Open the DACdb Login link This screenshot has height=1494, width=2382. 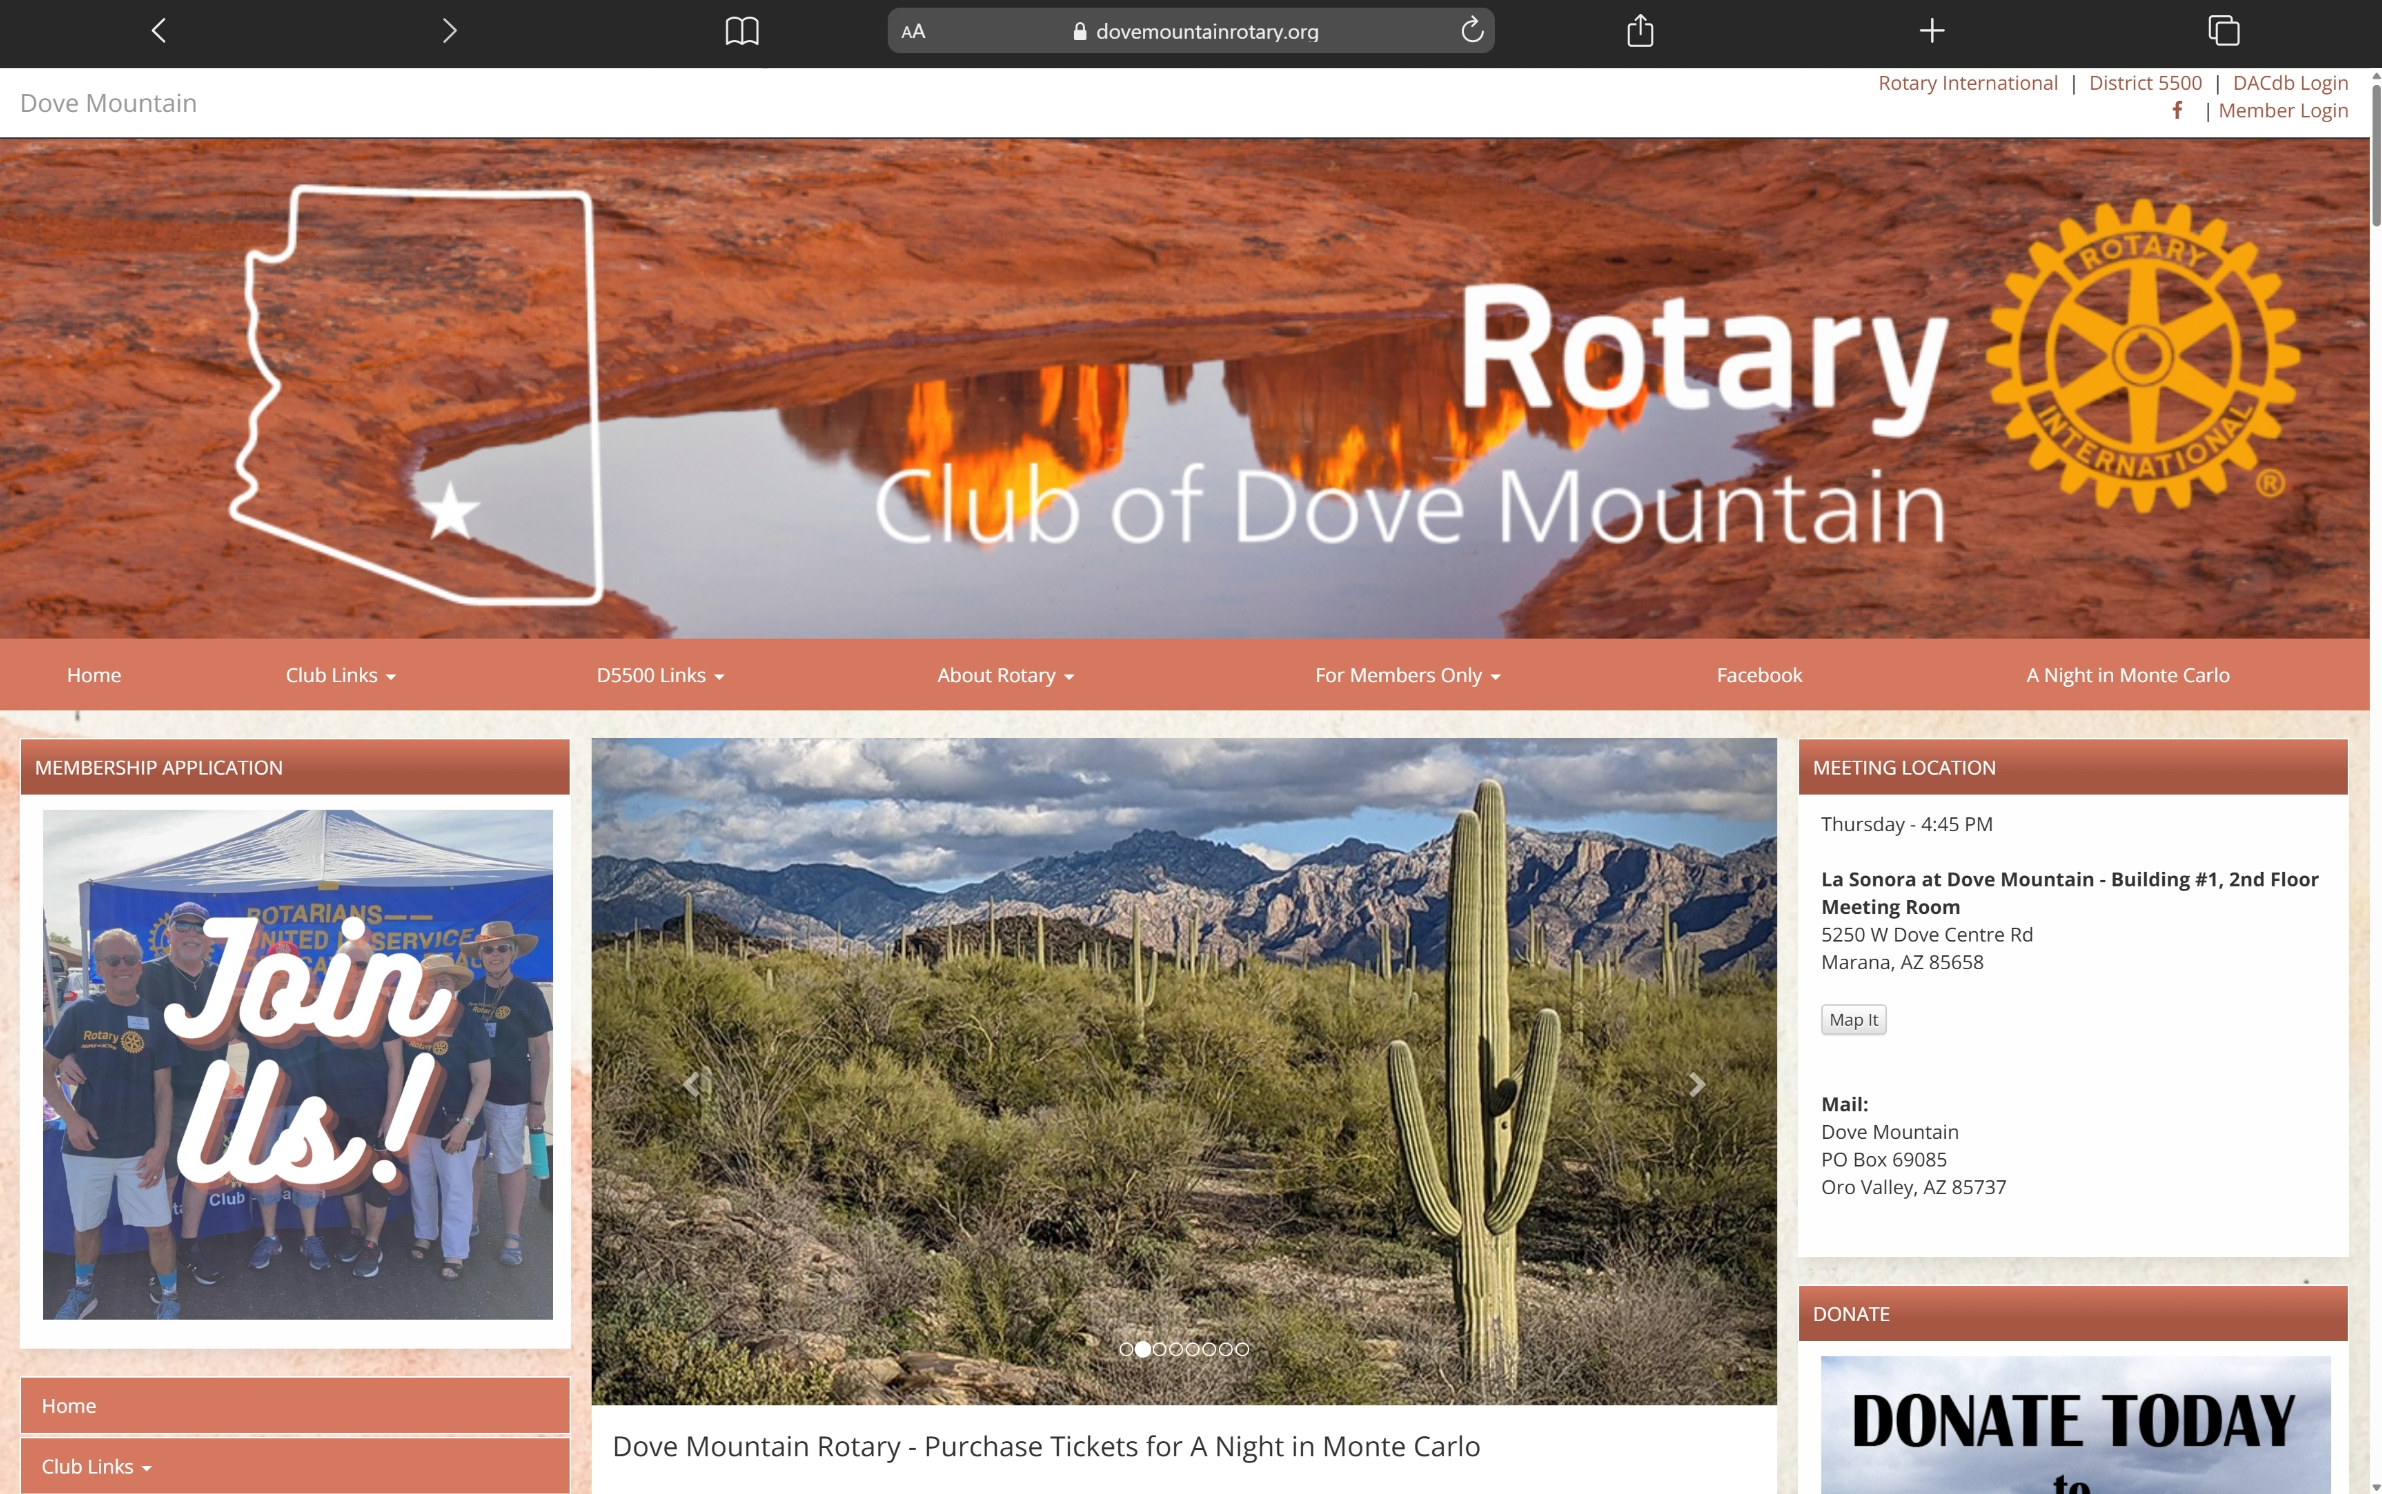pos(2290,83)
